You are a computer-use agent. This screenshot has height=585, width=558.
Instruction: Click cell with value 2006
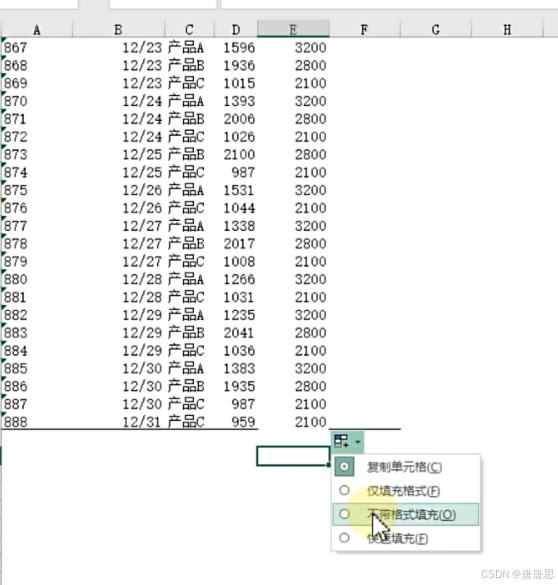pyautogui.click(x=236, y=119)
